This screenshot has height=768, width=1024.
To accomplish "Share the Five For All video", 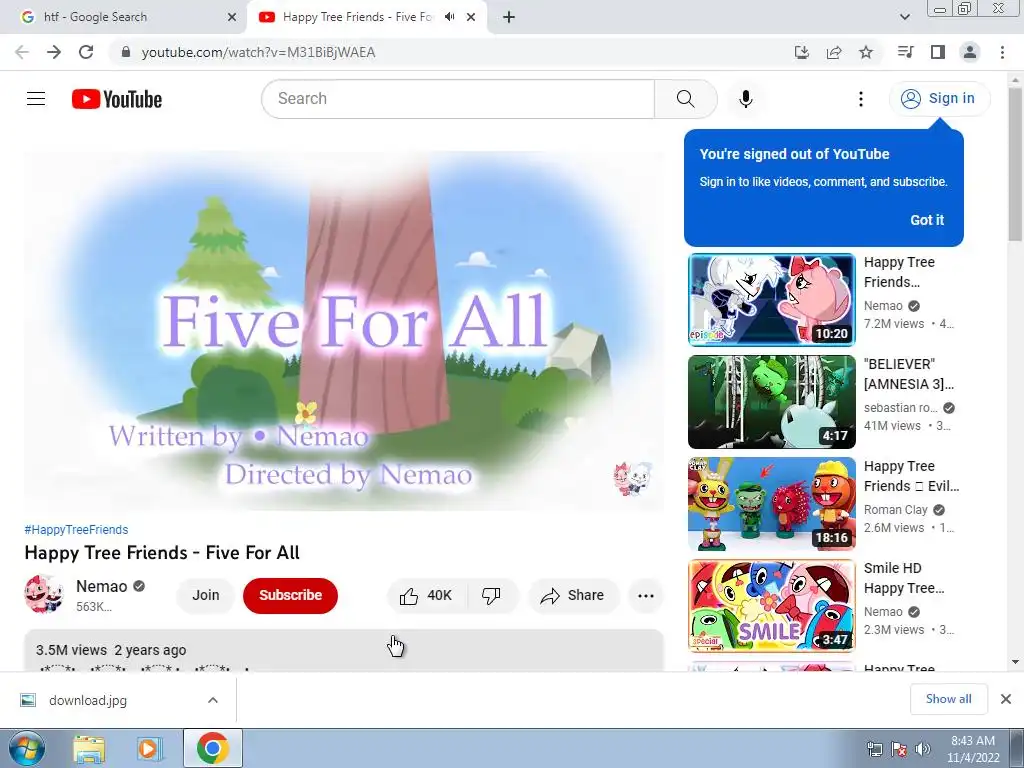I will (573, 595).
